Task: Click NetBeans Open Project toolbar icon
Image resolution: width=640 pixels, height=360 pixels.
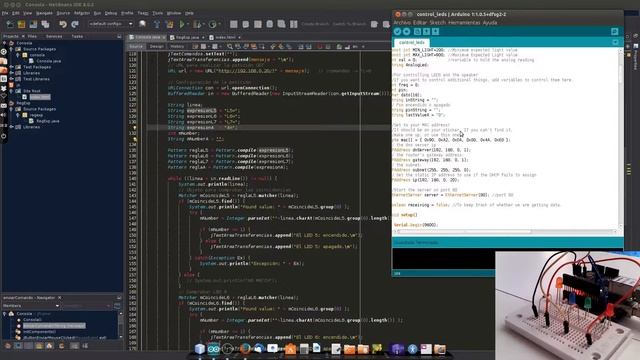Action: pos(33,24)
